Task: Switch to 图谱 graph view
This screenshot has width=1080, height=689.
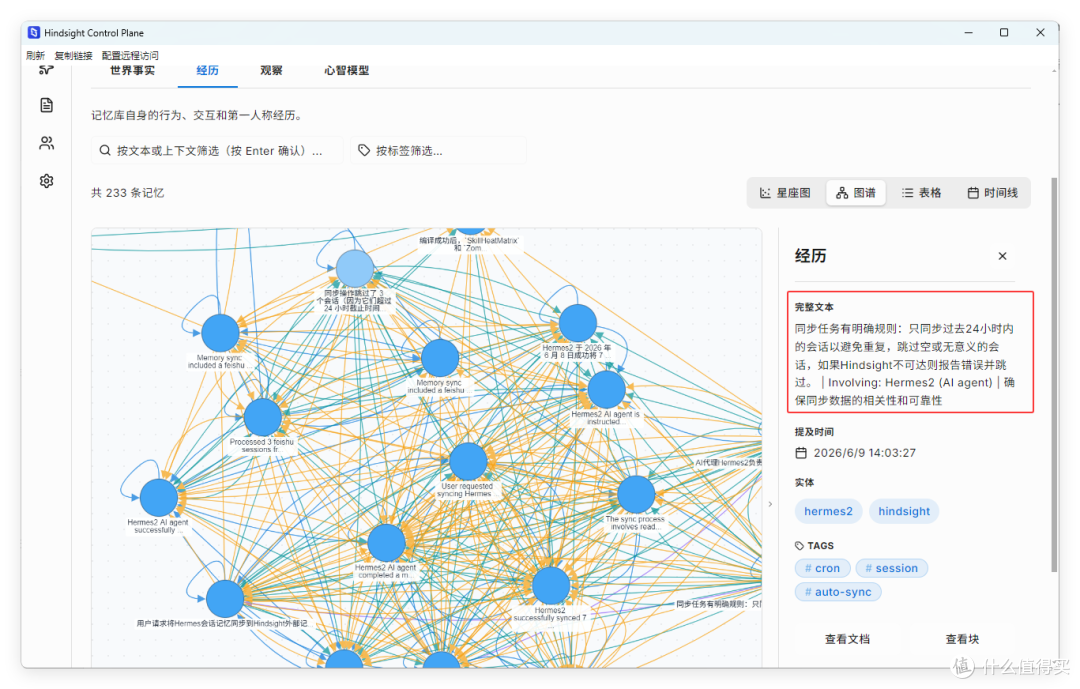Action: point(856,193)
